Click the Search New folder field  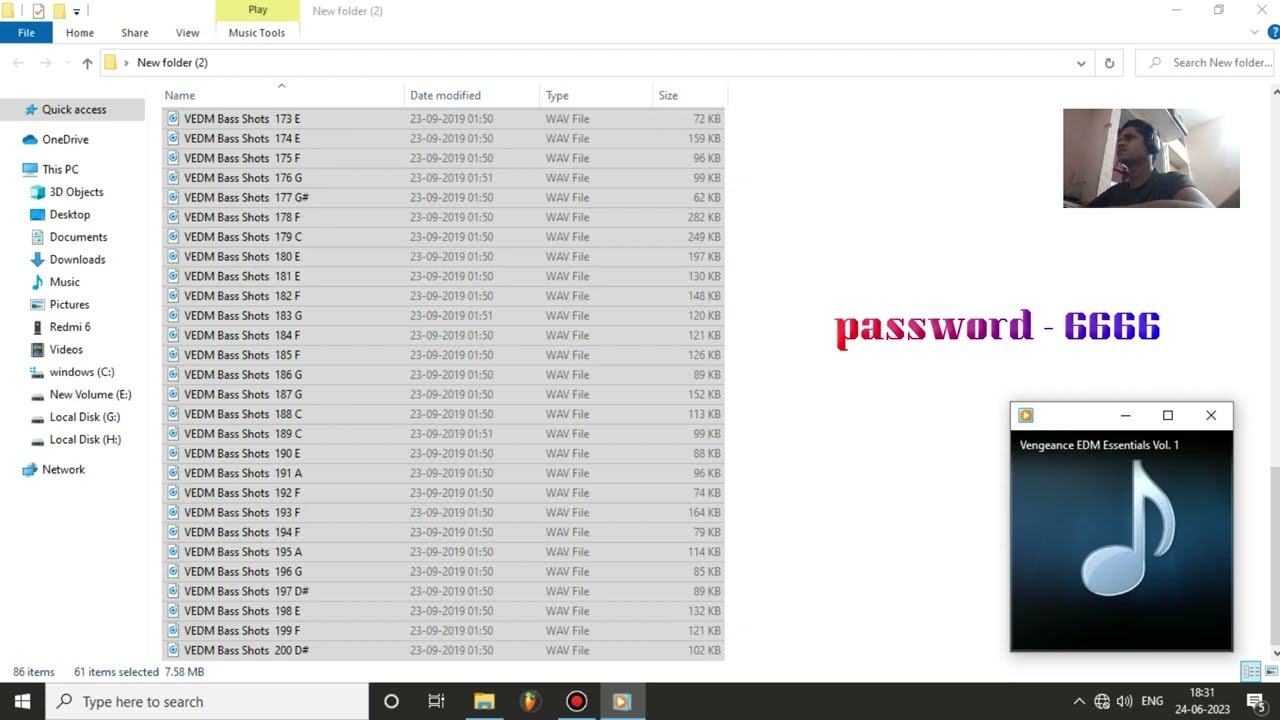pyautogui.click(x=1207, y=63)
